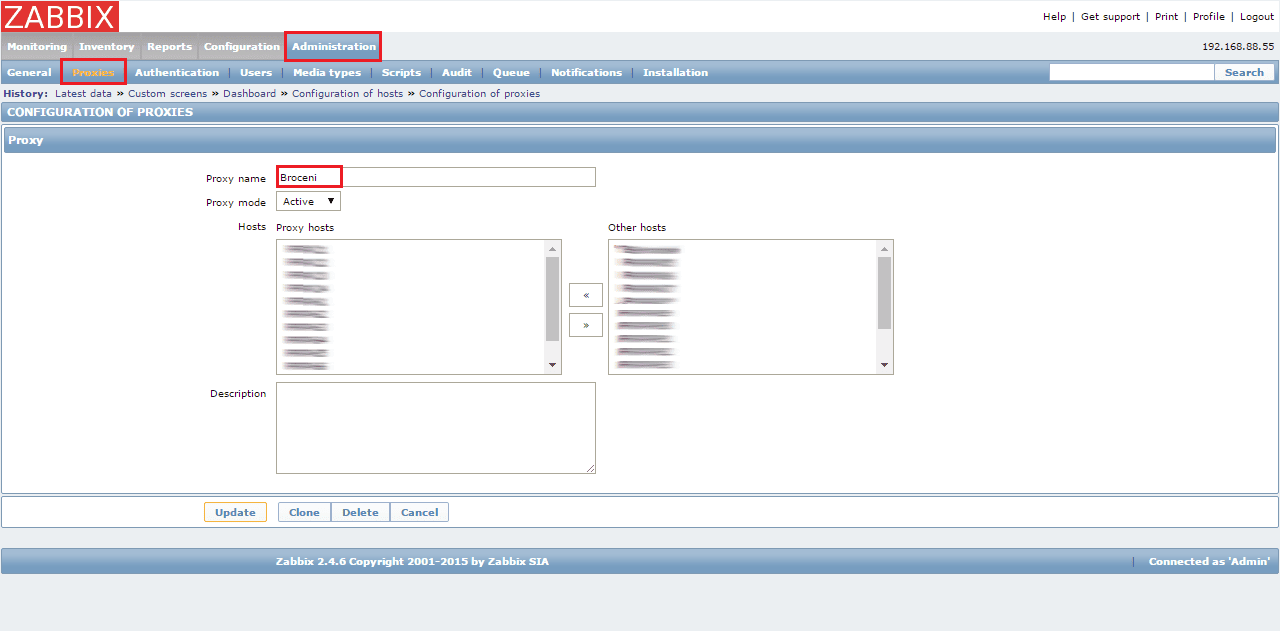Go to the General submenu

29,72
